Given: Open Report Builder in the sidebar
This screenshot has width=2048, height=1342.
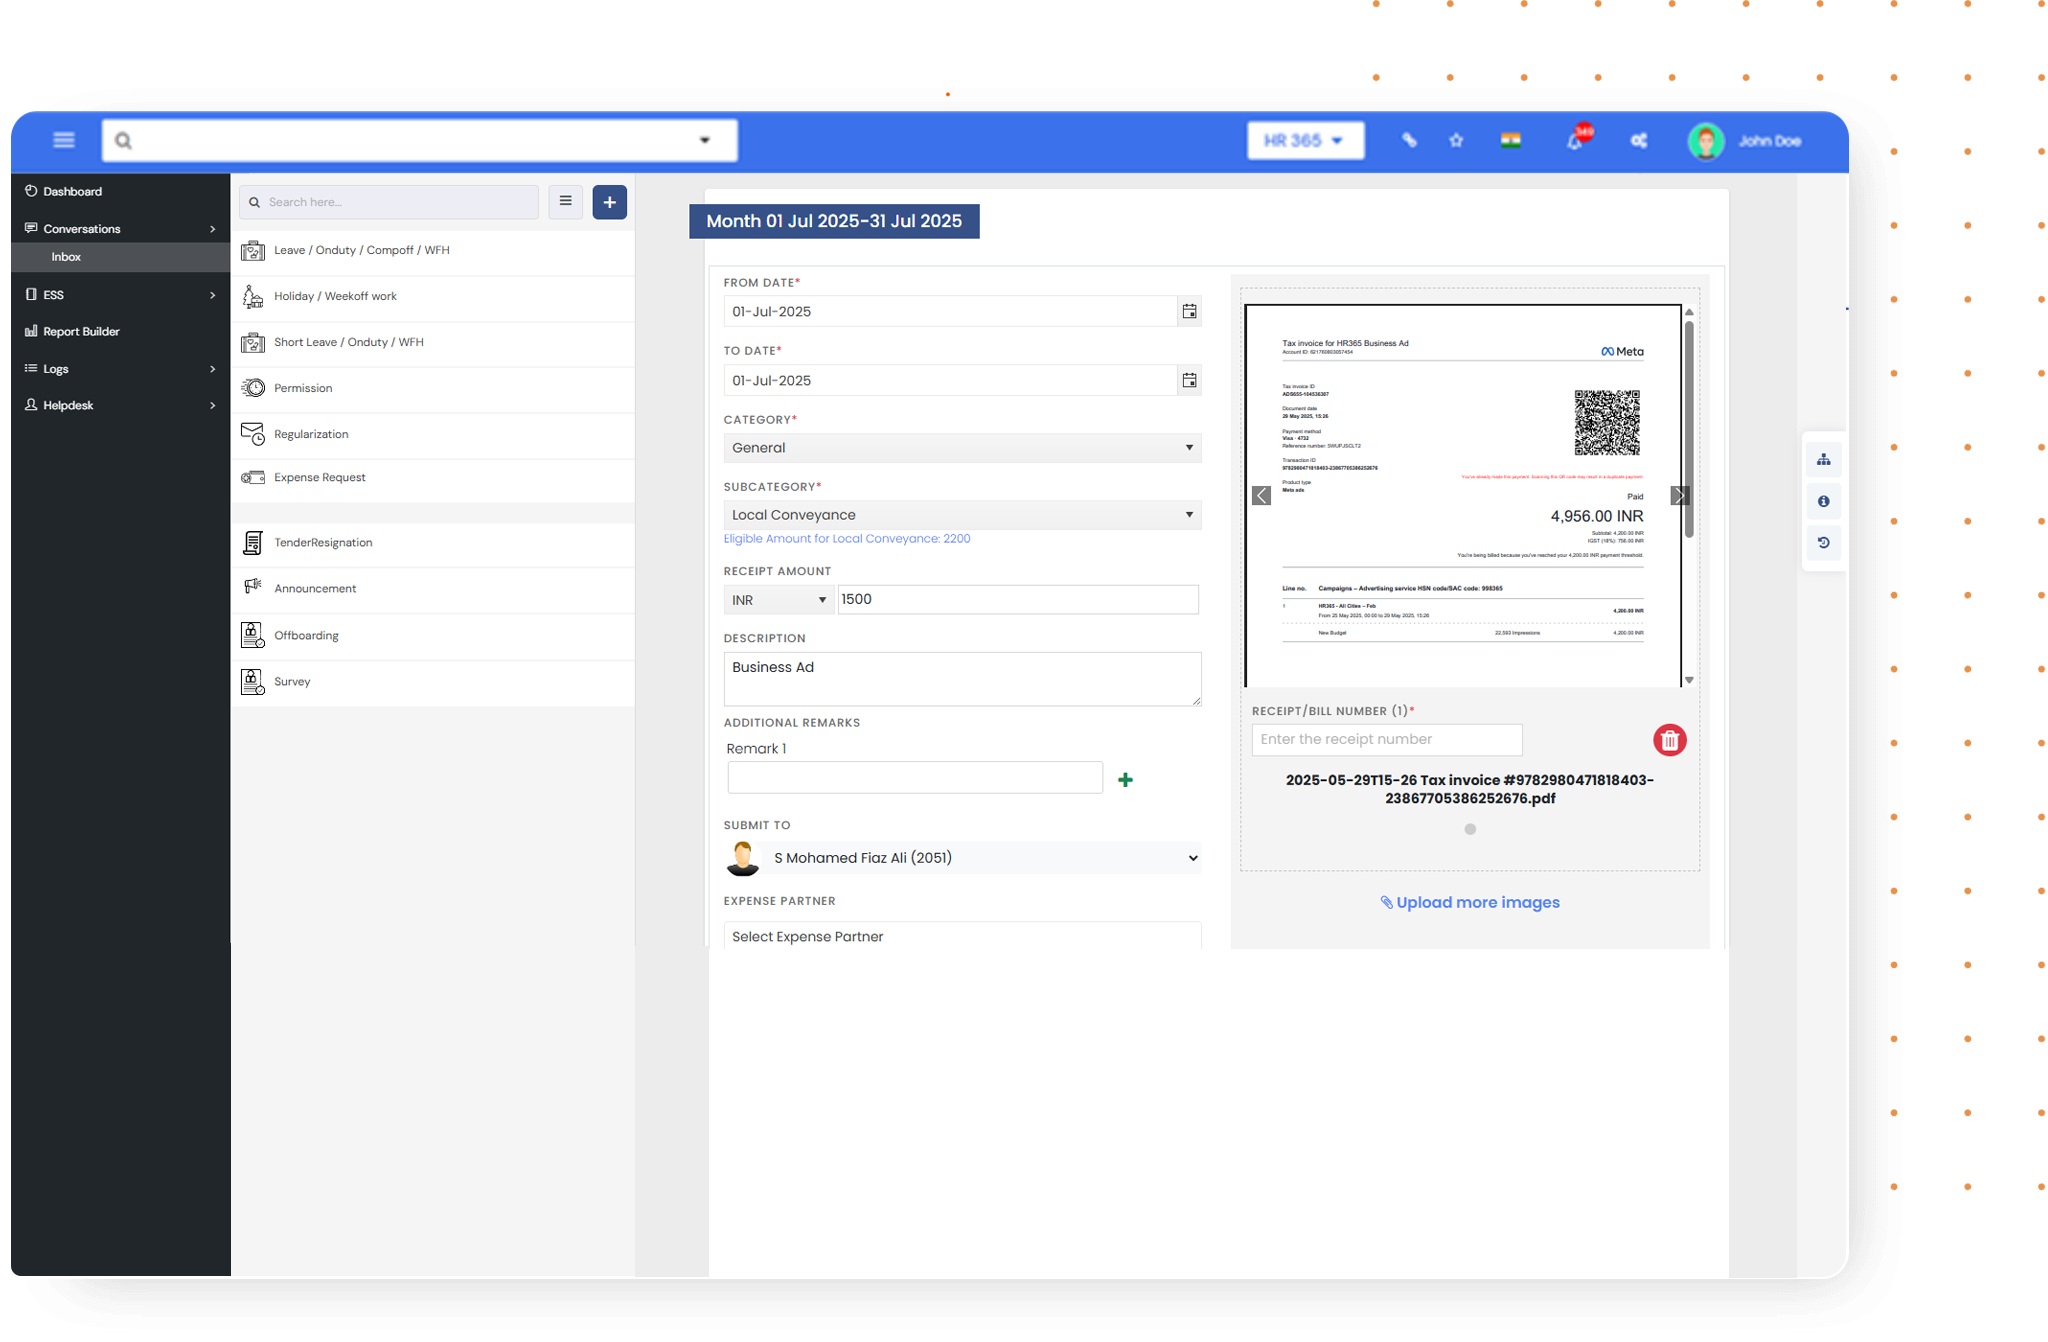Looking at the screenshot, I should pos(81,331).
